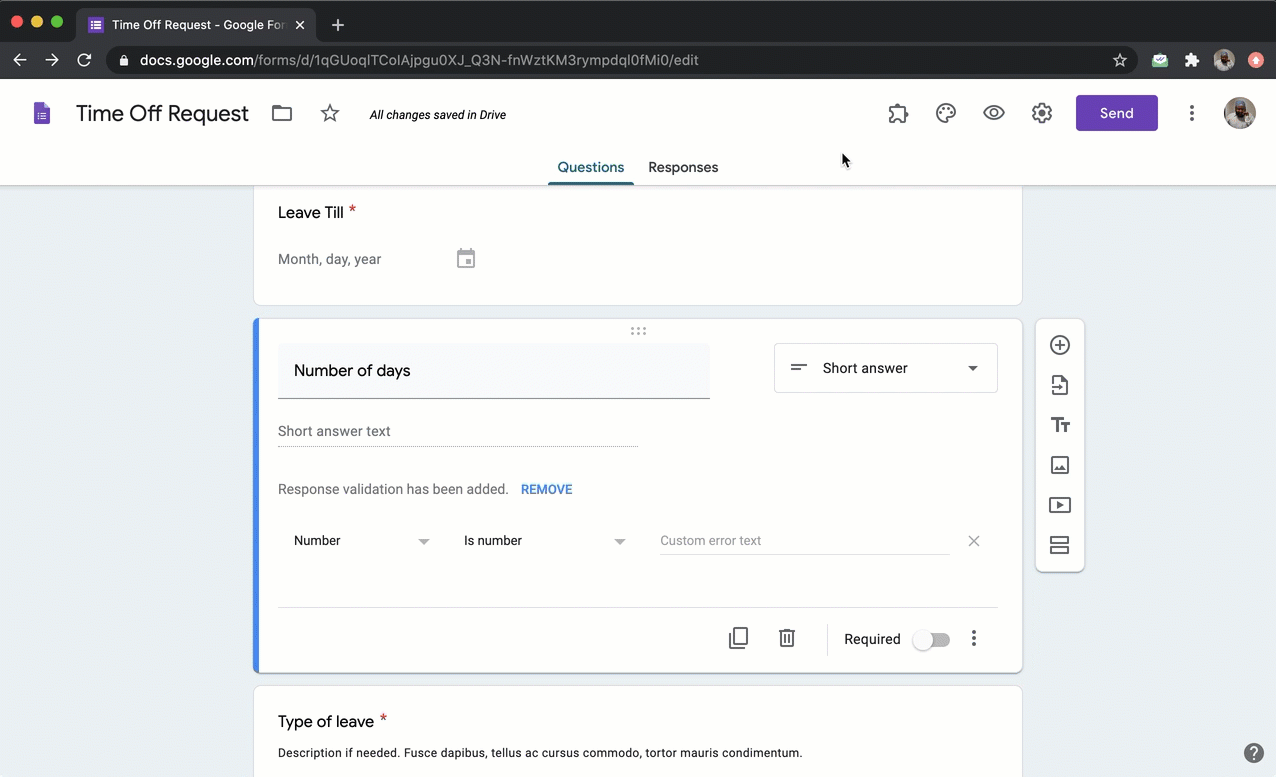Toggle the Required switch on
The image size is (1276, 777).
tap(931, 640)
